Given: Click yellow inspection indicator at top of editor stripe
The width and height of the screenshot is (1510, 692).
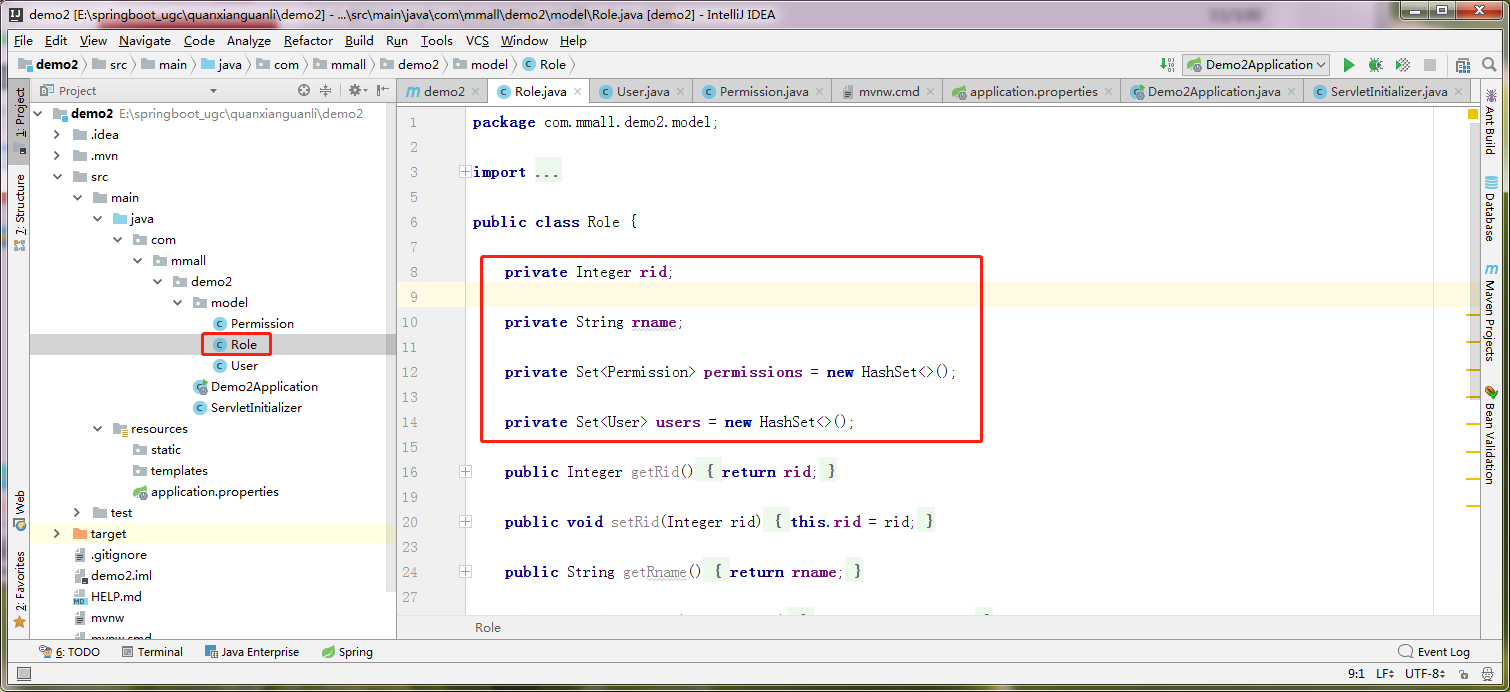Looking at the screenshot, I should click(1473, 115).
